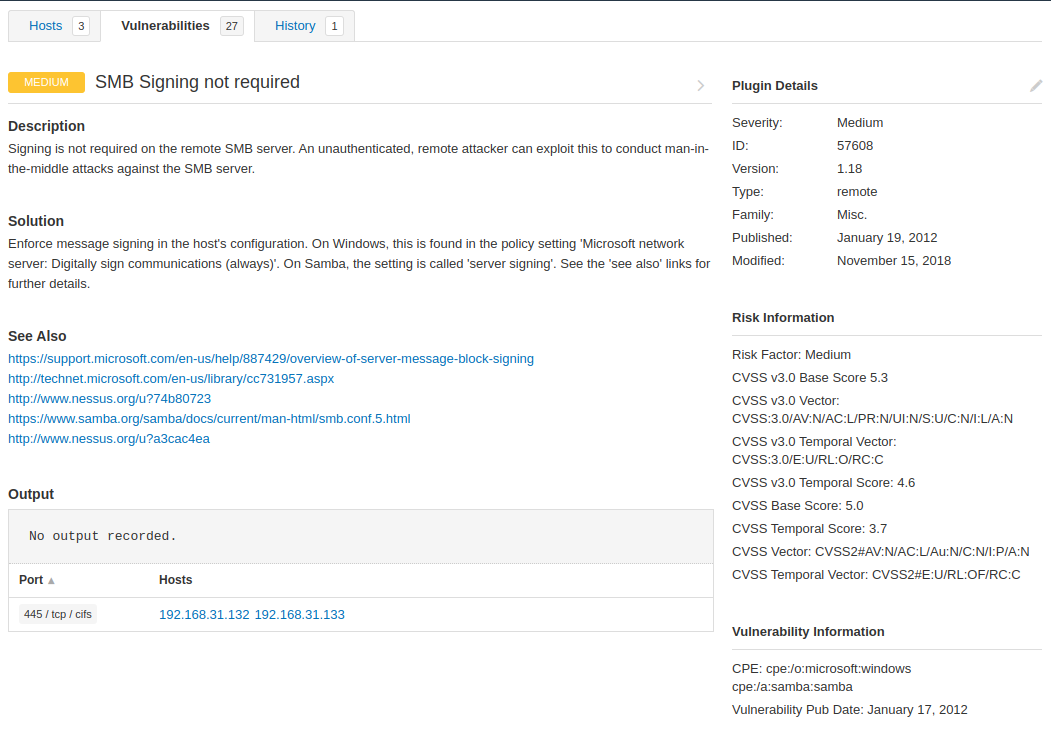Screen dimensions: 1051x730
Task: Click the edit pencil icon in Plugin Details
Action: point(1036,86)
